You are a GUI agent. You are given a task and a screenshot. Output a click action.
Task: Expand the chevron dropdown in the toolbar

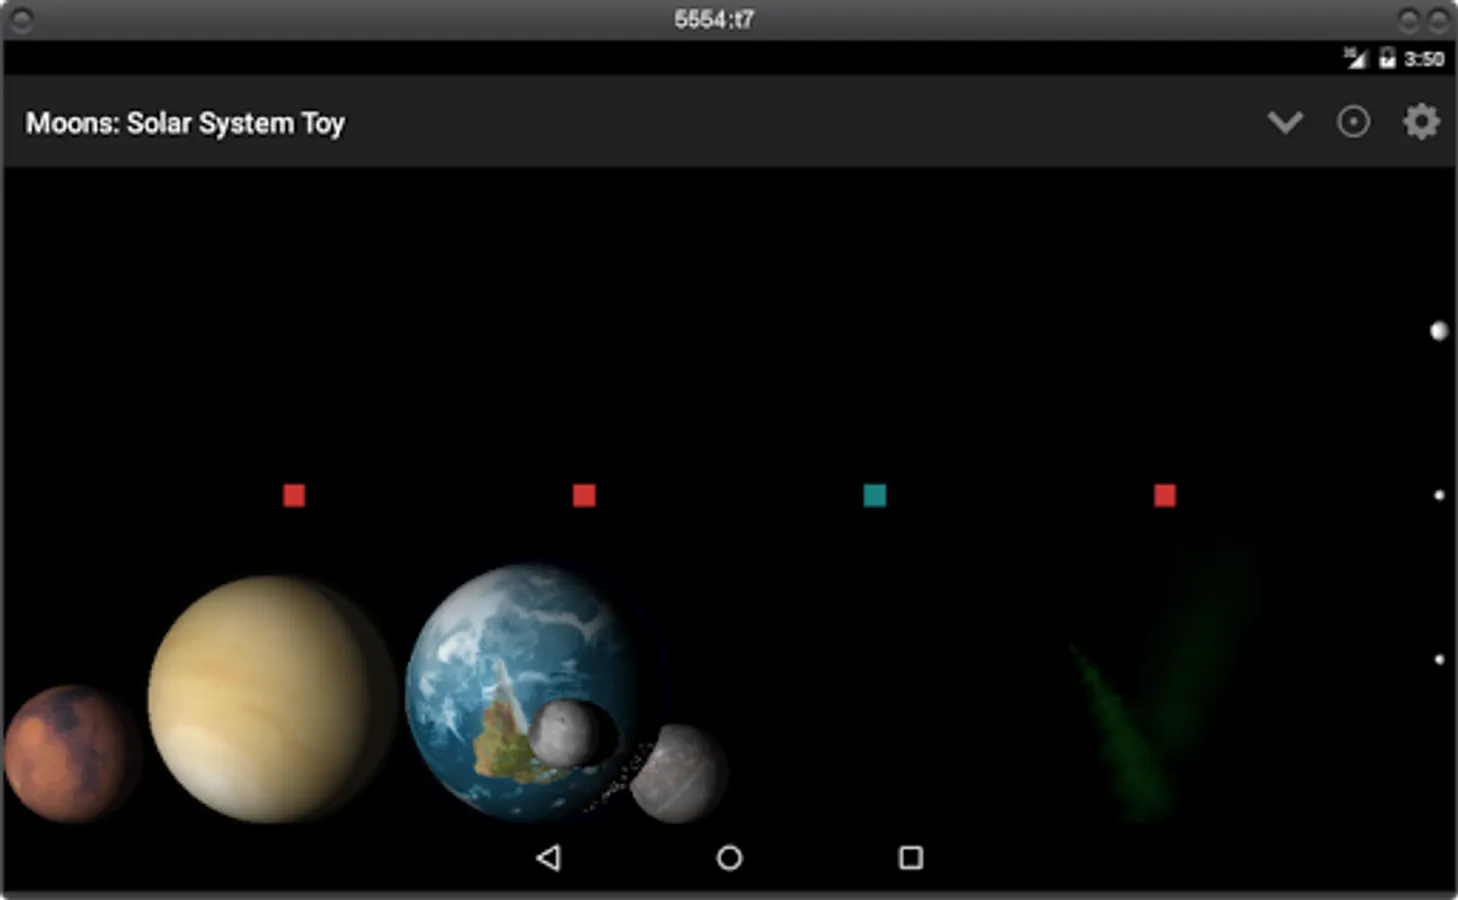click(x=1285, y=122)
